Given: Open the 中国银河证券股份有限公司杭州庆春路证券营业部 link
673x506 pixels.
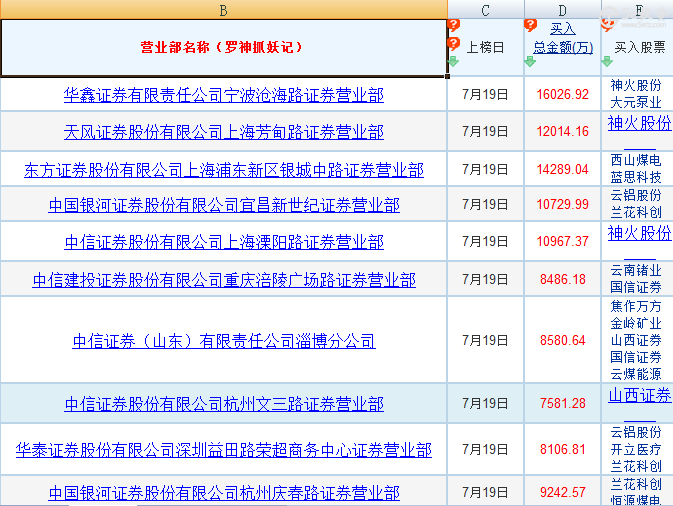Looking at the screenshot, I should [224, 493].
